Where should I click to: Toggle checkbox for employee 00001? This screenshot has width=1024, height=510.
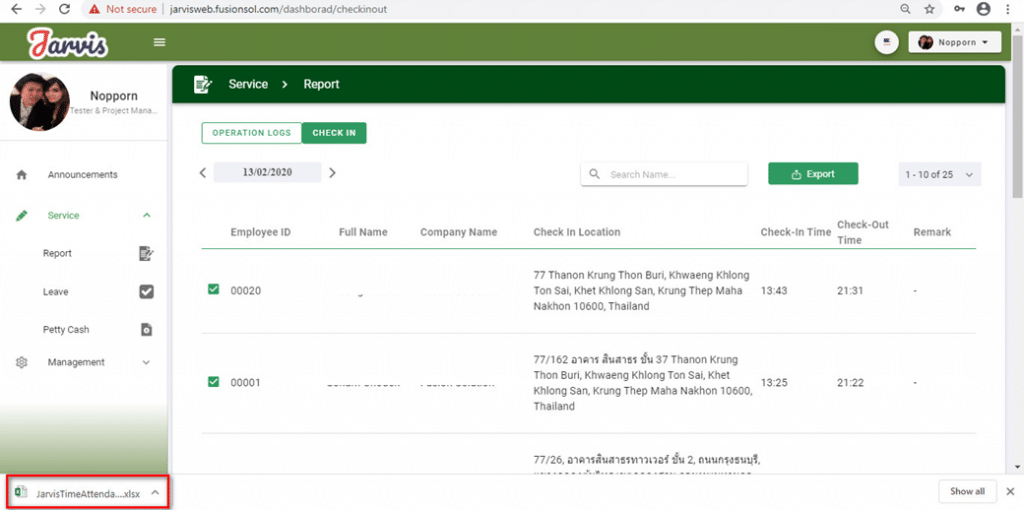[x=213, y=381]
